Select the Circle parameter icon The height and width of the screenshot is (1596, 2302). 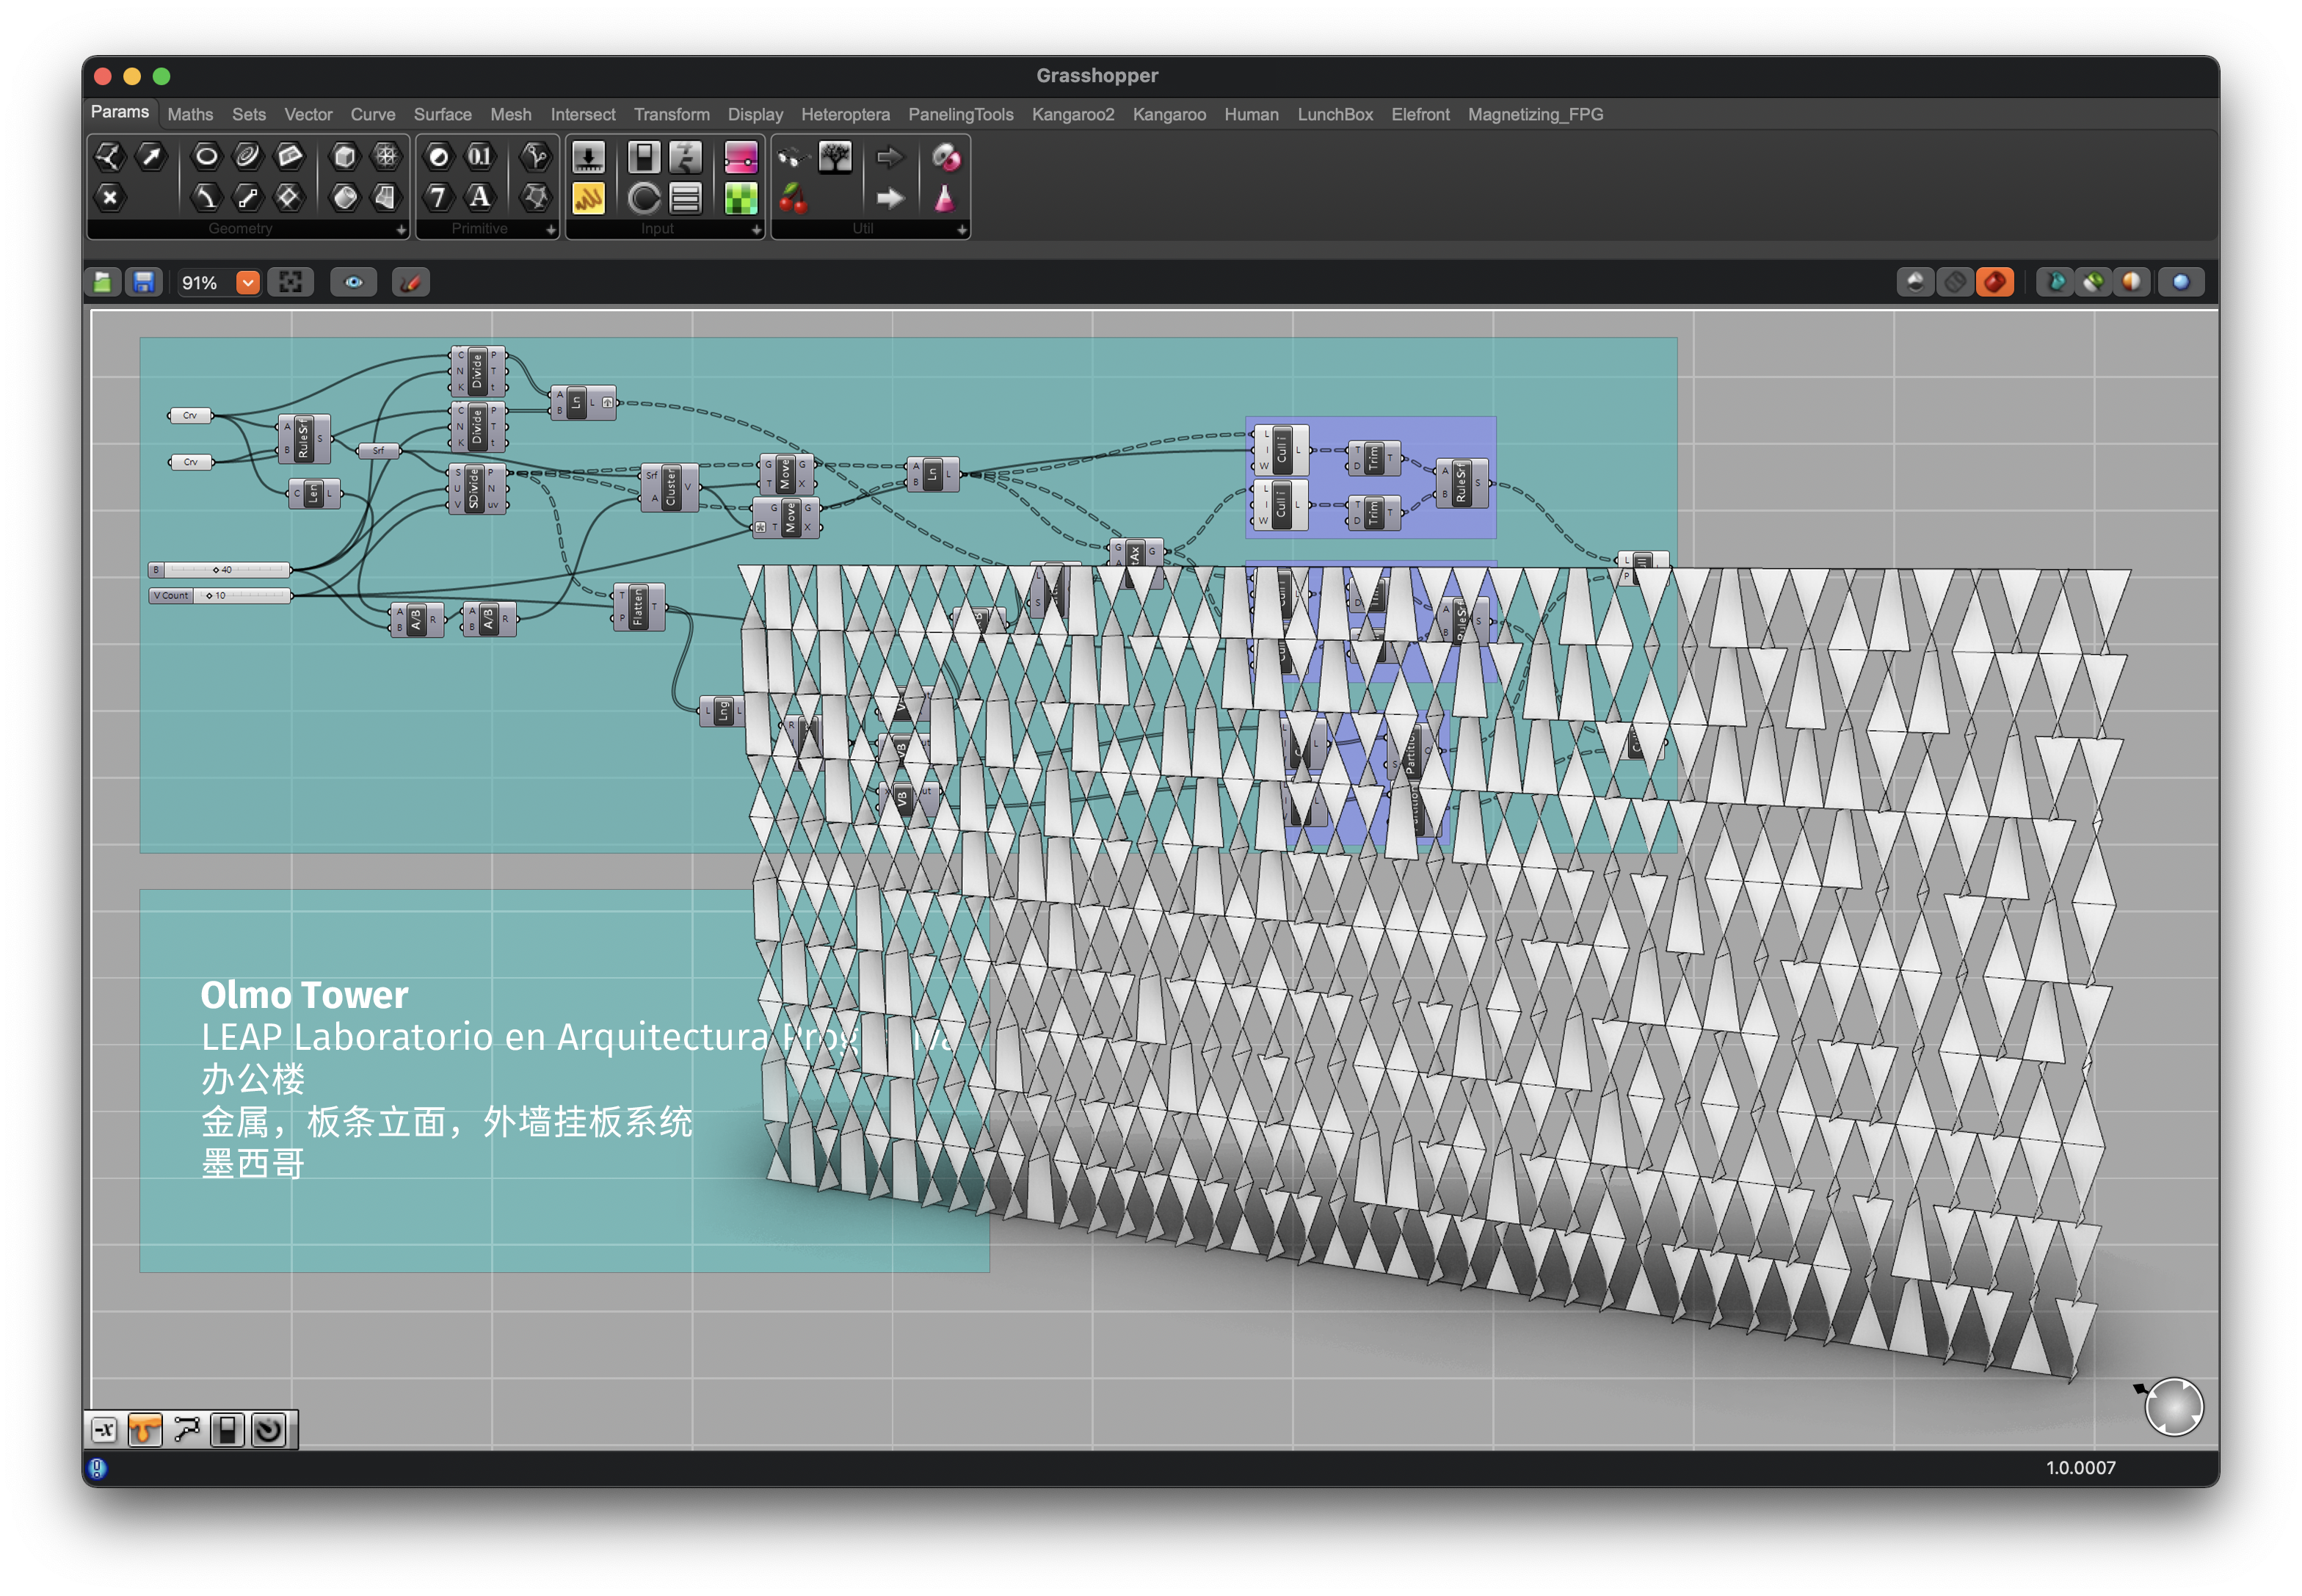206,156
